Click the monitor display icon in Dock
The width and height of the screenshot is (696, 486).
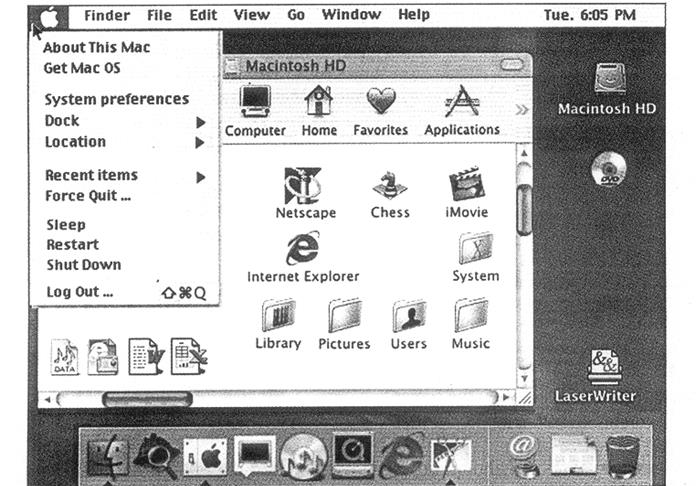[255, 455]
